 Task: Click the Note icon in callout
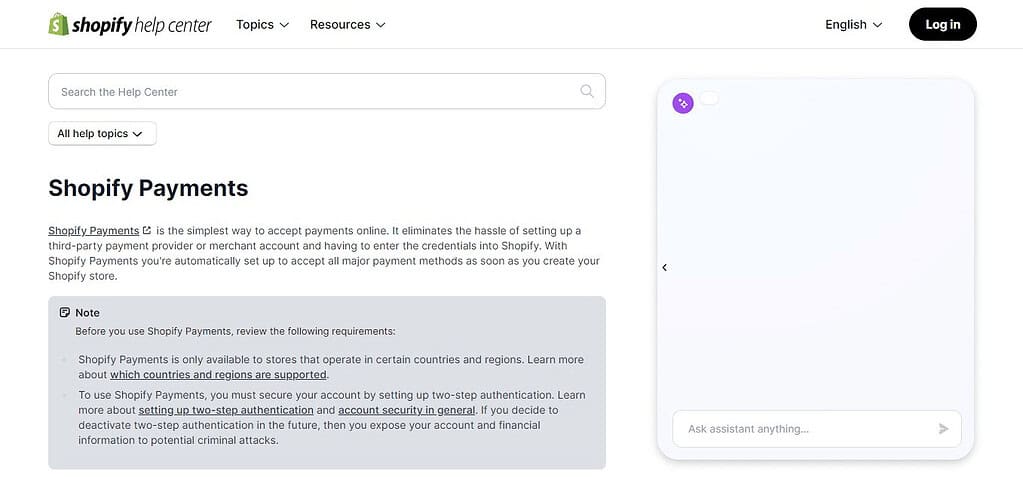[65, 313]
